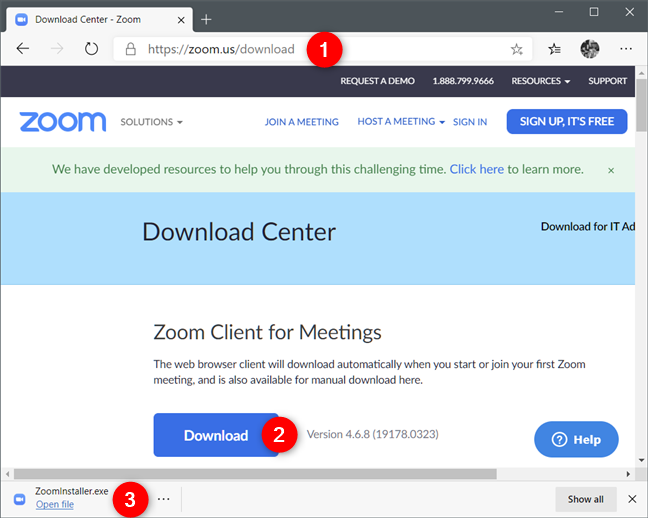
Task: Open the SUPPORT link
Action: (x=608, y=81)
